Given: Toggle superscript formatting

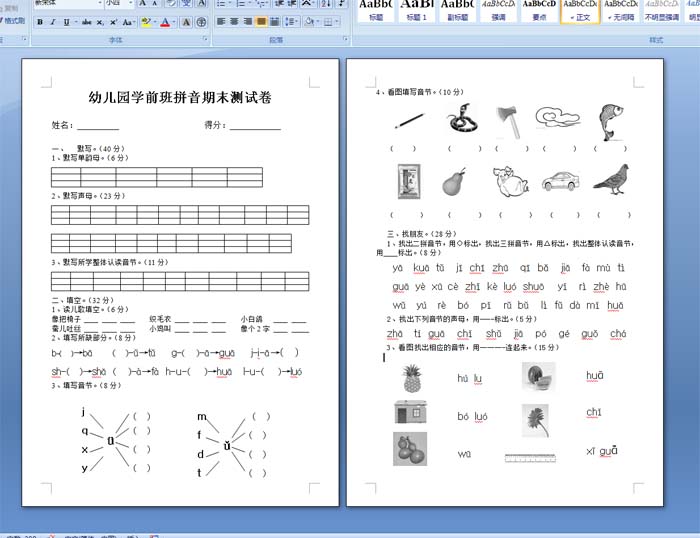Looking at the screenshot, I should [113, 22].
